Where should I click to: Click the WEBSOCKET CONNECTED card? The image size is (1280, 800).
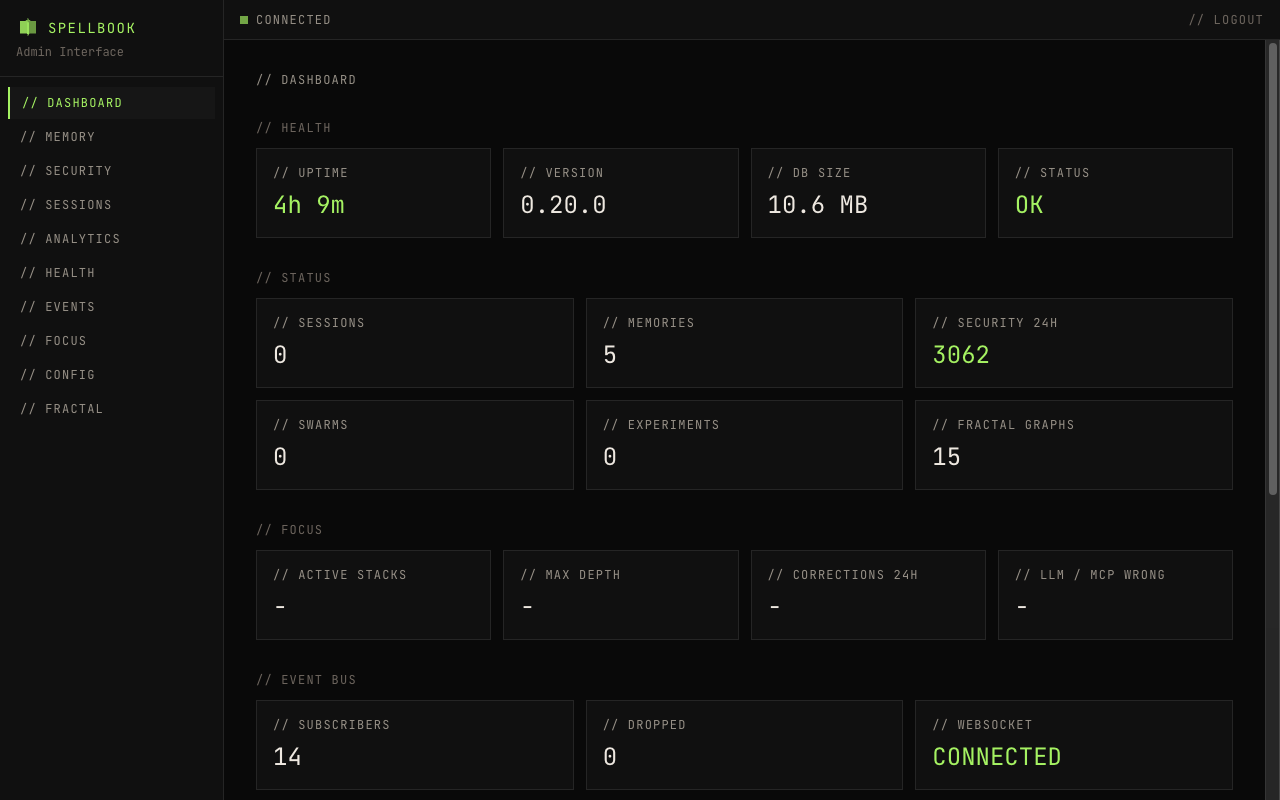click(x=1073, y=744)
